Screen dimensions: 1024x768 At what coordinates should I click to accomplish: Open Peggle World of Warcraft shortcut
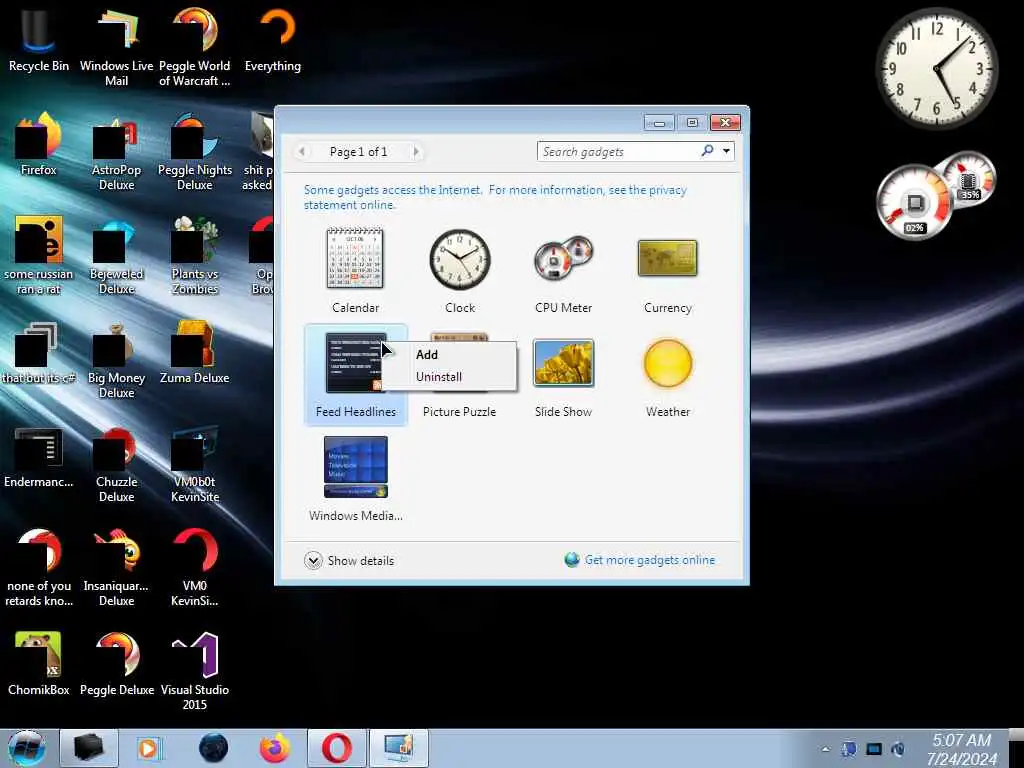pos(195,47)
